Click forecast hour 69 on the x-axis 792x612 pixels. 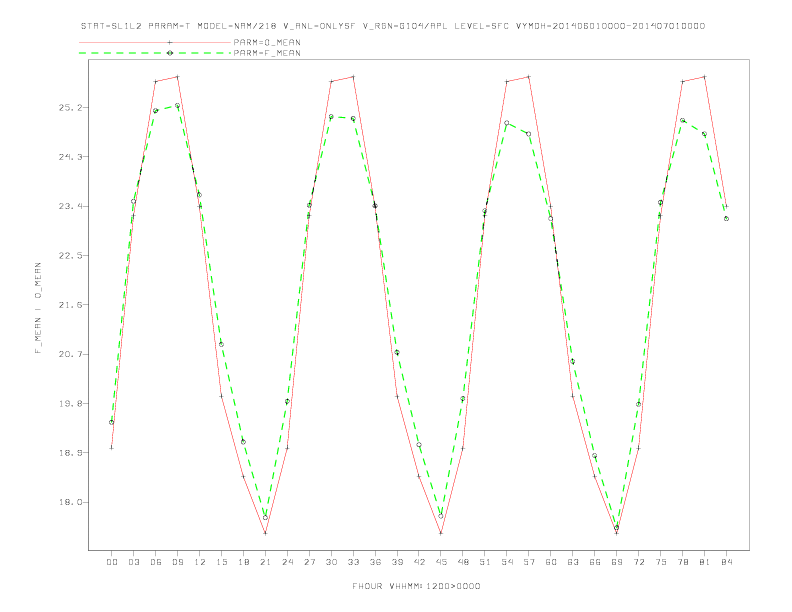(x=617, y=562)
